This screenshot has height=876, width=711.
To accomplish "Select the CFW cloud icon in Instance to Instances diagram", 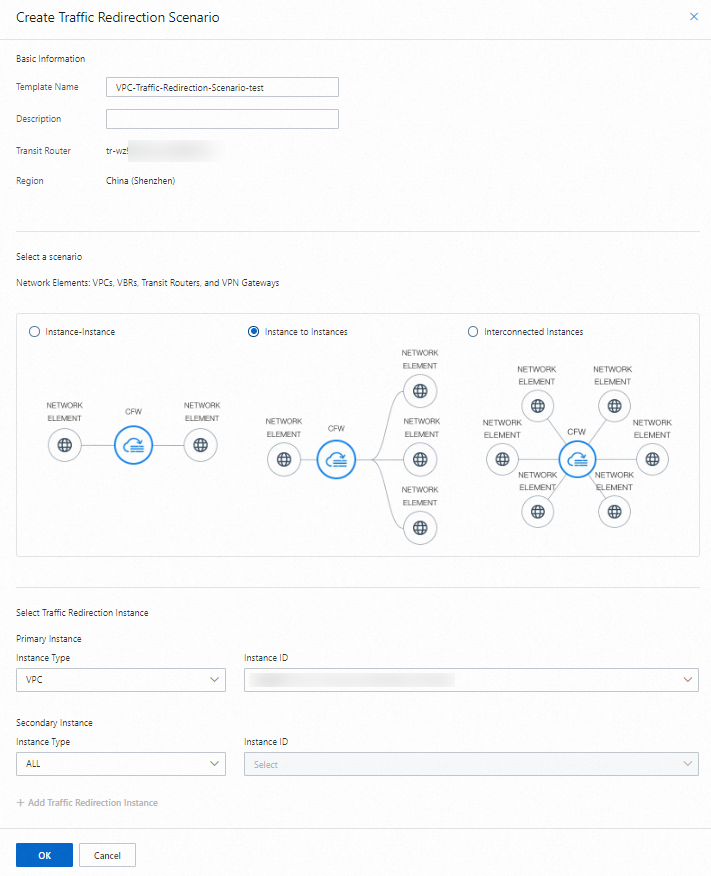I will click(x=336, y=459).
